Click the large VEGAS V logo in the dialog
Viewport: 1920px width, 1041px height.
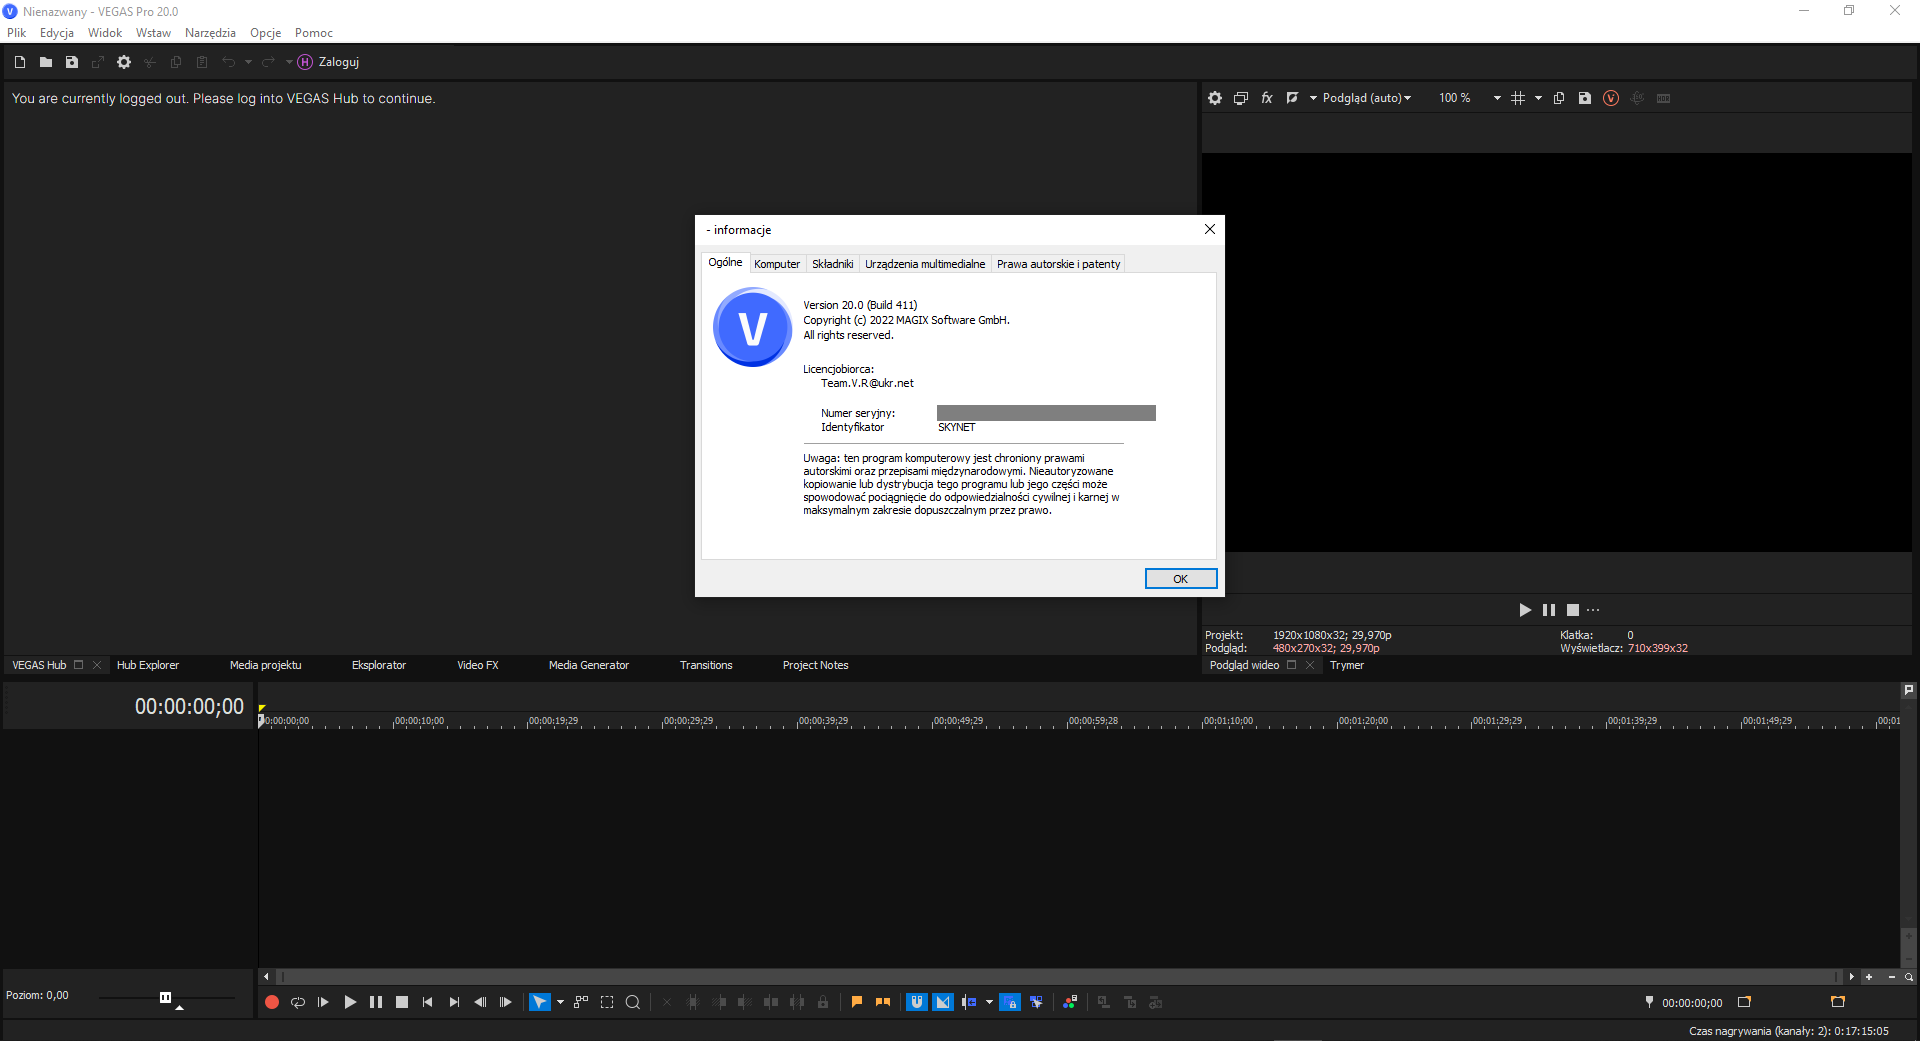click(x=753, y=327)
